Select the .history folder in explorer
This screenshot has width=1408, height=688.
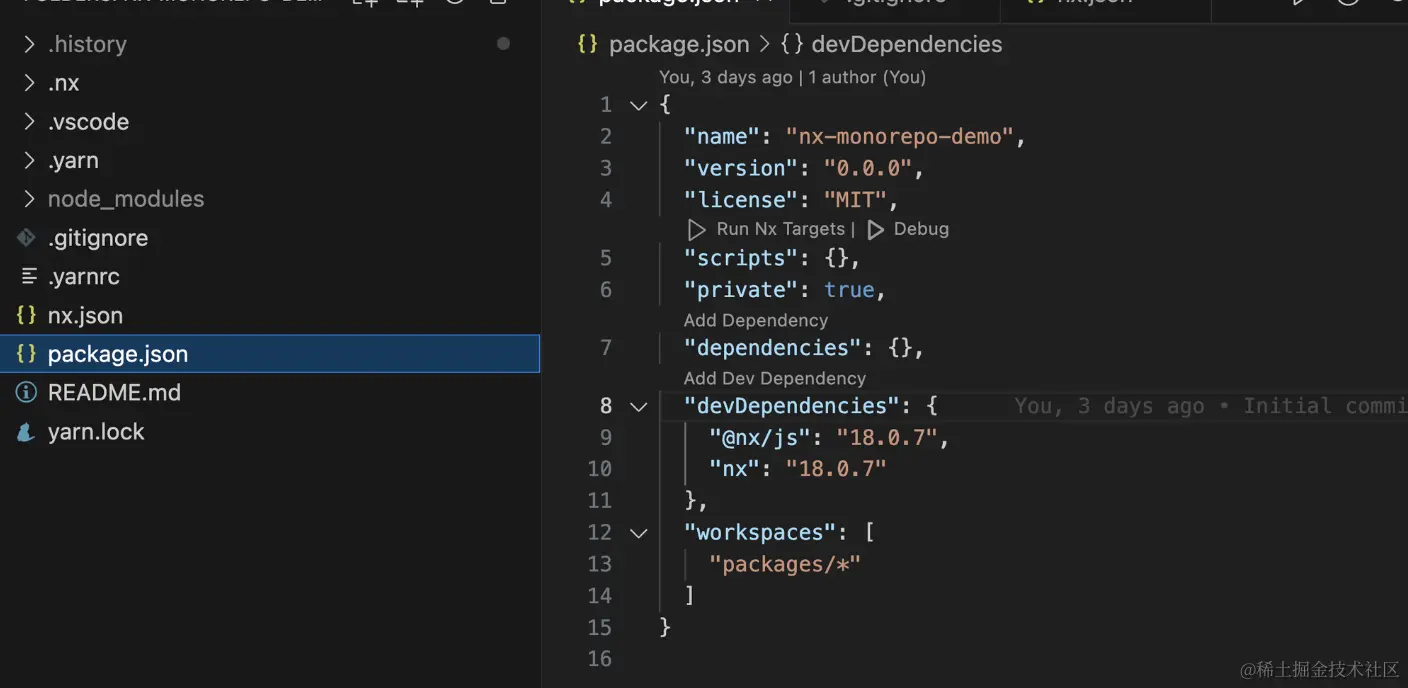click(x=270, y=44)
